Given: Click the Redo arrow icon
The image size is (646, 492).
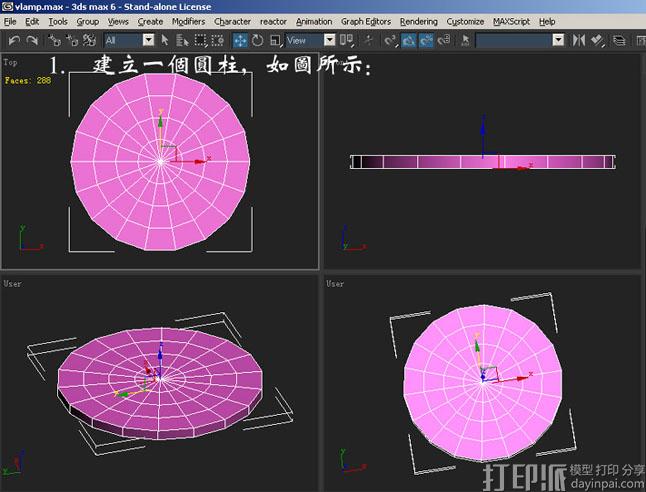Looking at the screenshot, I should [32, 41].
